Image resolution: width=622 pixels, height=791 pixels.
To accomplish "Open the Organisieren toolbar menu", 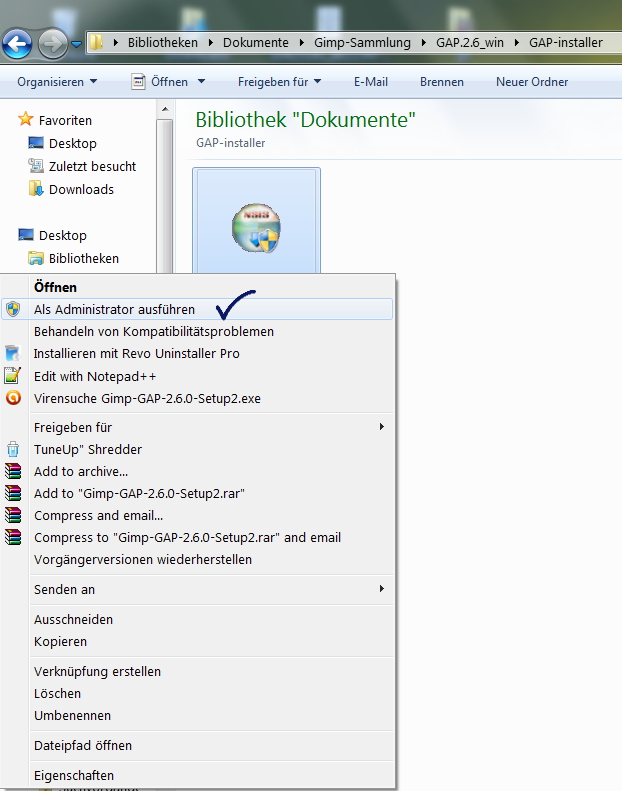I will (x=56, y=82).
